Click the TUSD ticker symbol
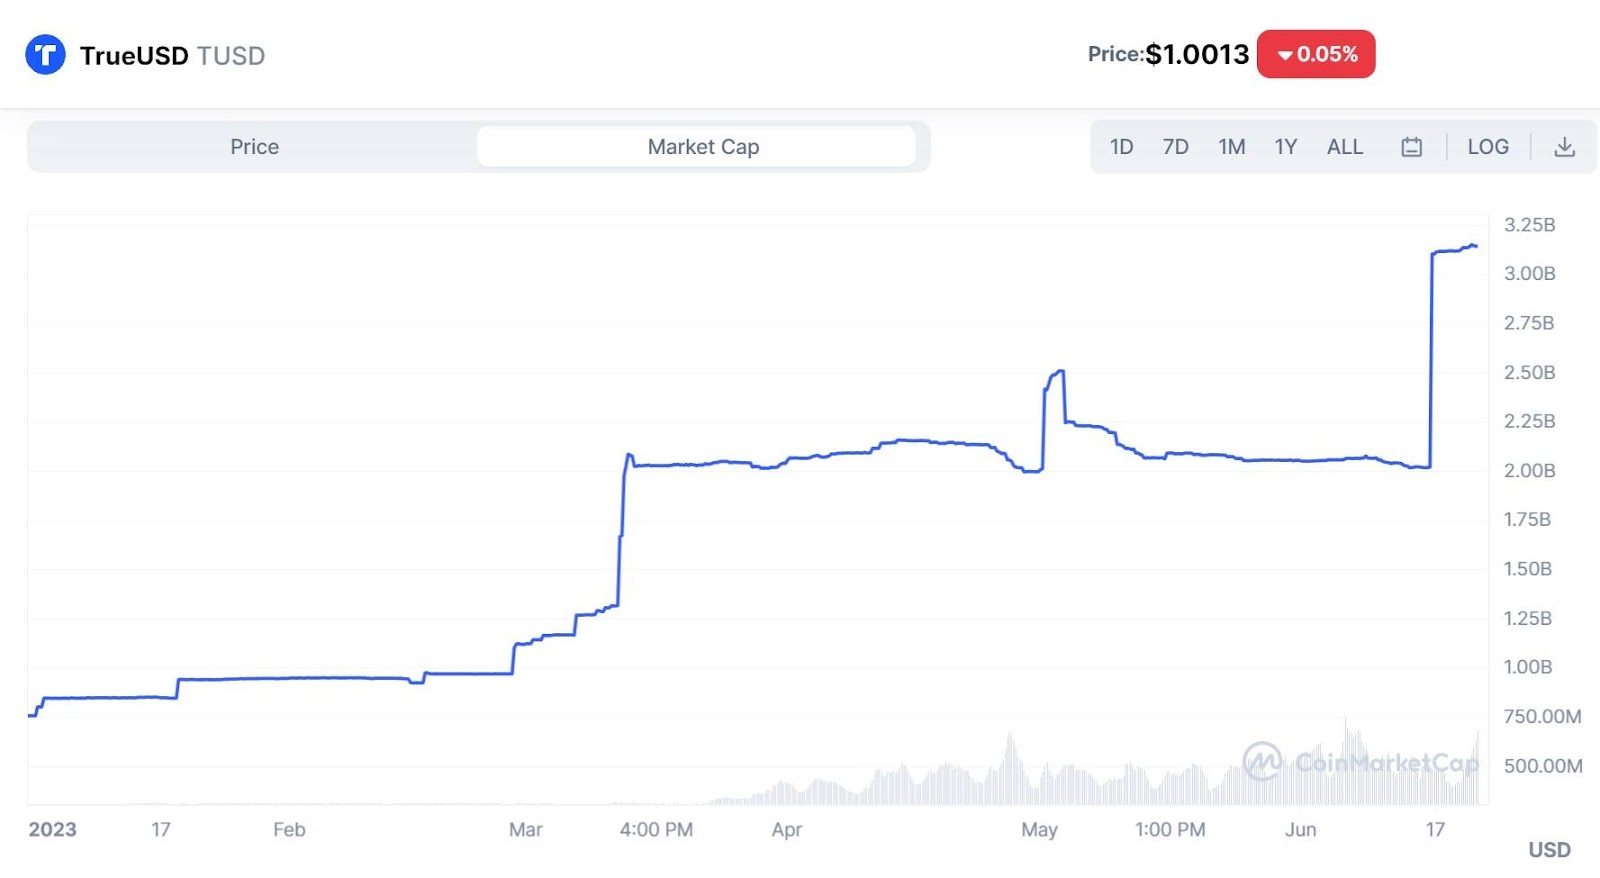 (231, 55)
